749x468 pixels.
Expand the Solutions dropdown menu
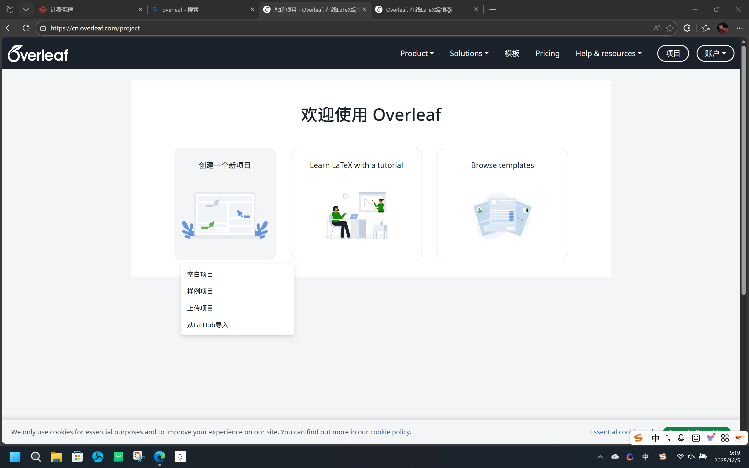coord(469,54)
